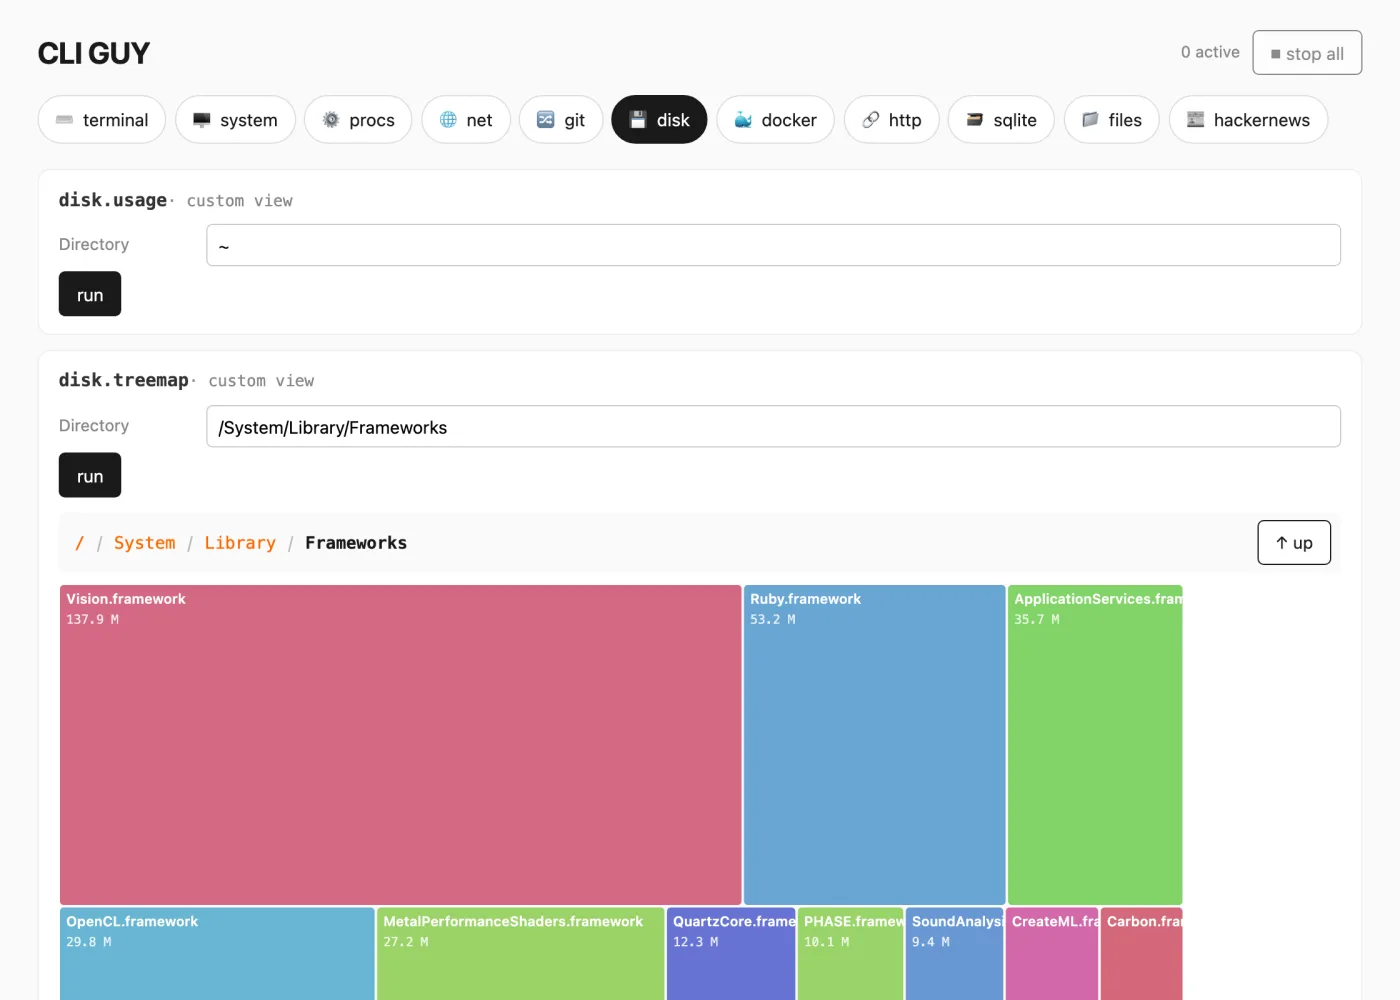Click the hackernews newspaper icon
This screenshot has height=1000, width=1400.
[1195, 120]
